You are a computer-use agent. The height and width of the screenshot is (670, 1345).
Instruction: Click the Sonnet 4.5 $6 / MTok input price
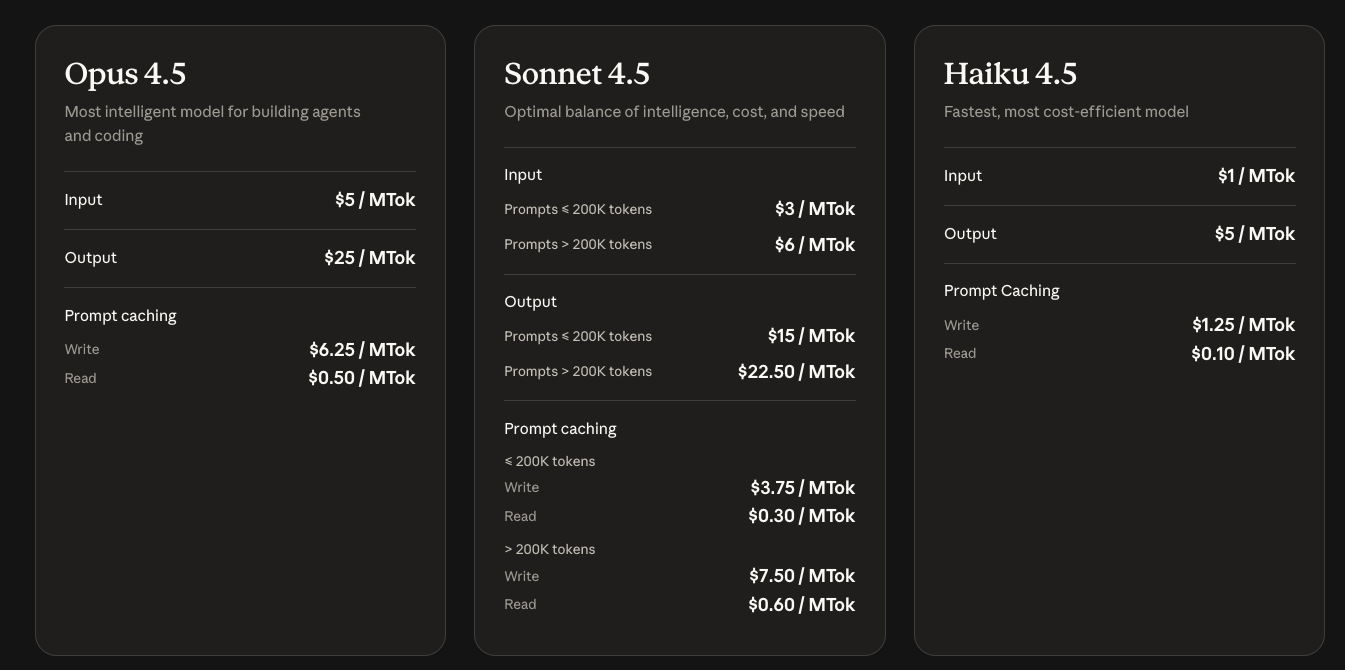pos(814,245)
